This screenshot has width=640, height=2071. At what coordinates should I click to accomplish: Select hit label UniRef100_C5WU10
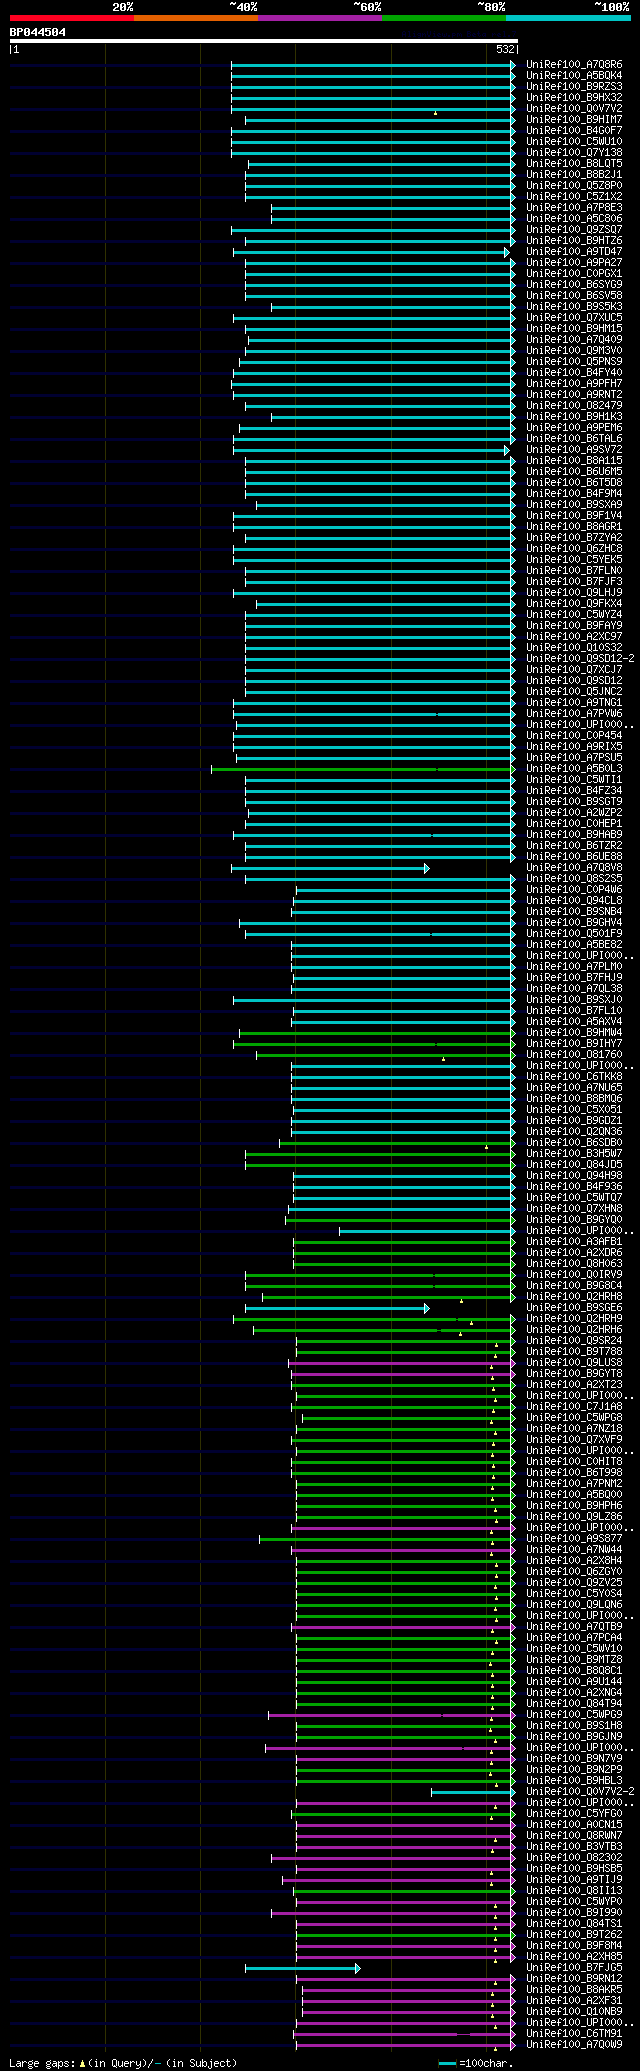pos(574,141)
